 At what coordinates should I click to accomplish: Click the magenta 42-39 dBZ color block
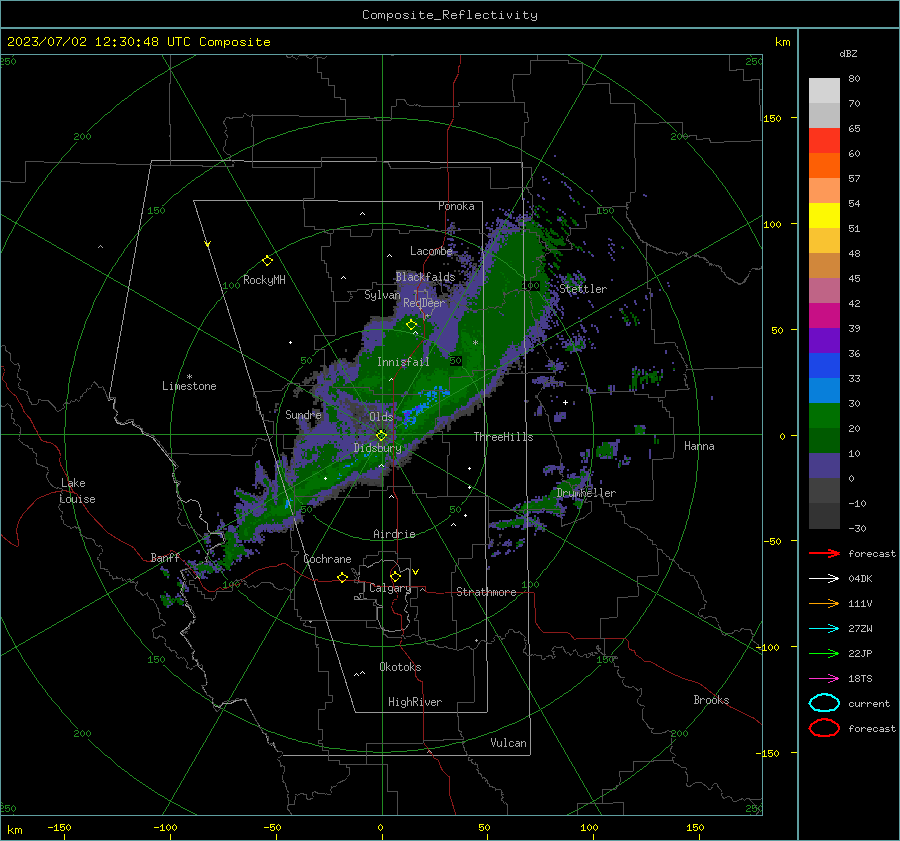(824, 316)
